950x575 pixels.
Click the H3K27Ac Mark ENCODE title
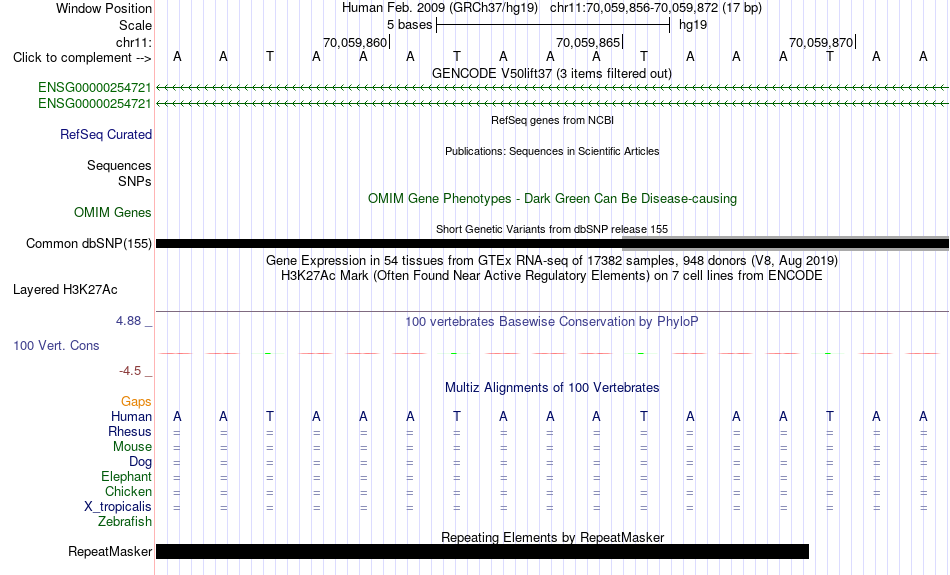pos(552,276)
